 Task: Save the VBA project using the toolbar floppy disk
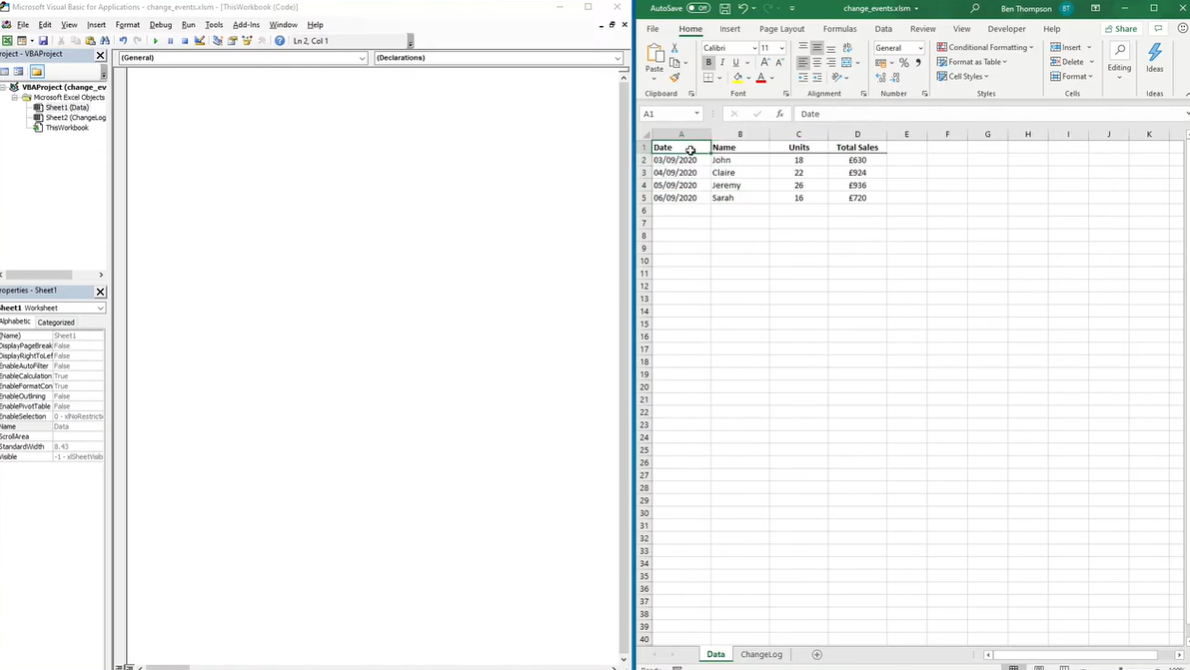click(43, 41)
